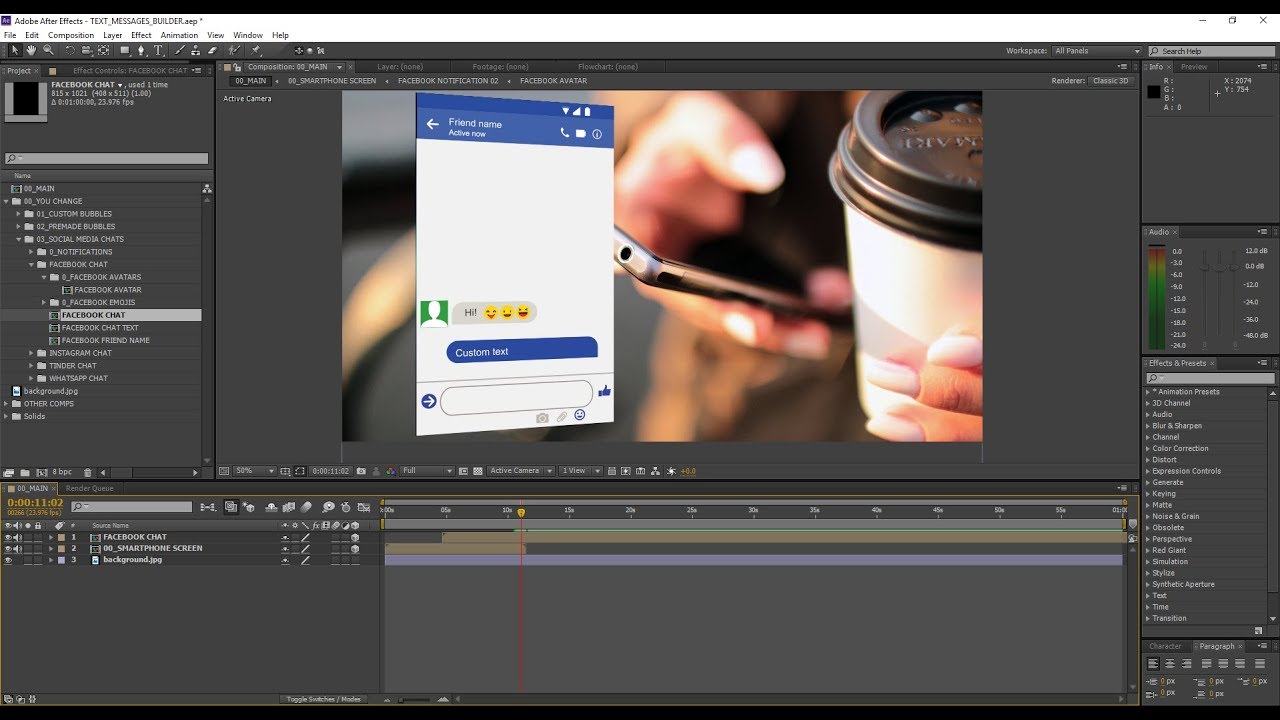The width and height of the screenshot is (1280, 720).
Task: Switch to the Character panel tab
Action: pos(1165,646)
